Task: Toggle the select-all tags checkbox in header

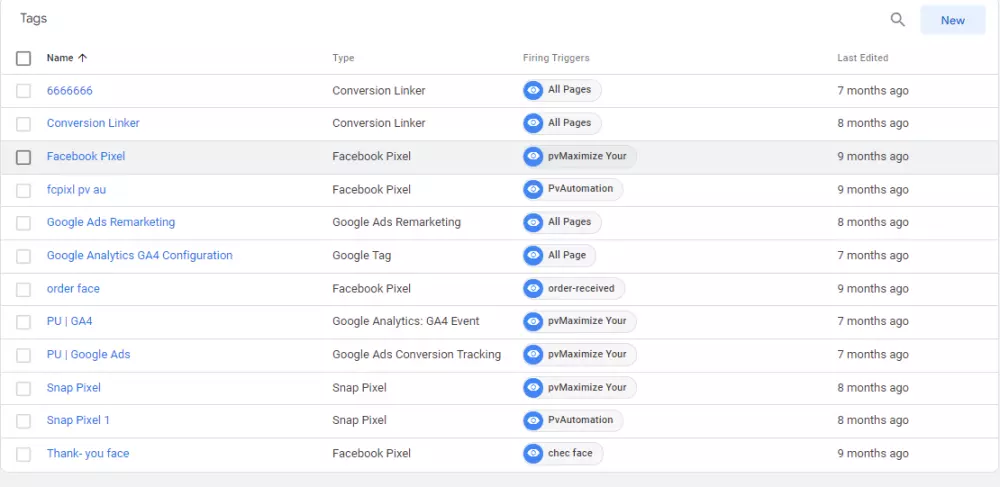Action: 24,58
